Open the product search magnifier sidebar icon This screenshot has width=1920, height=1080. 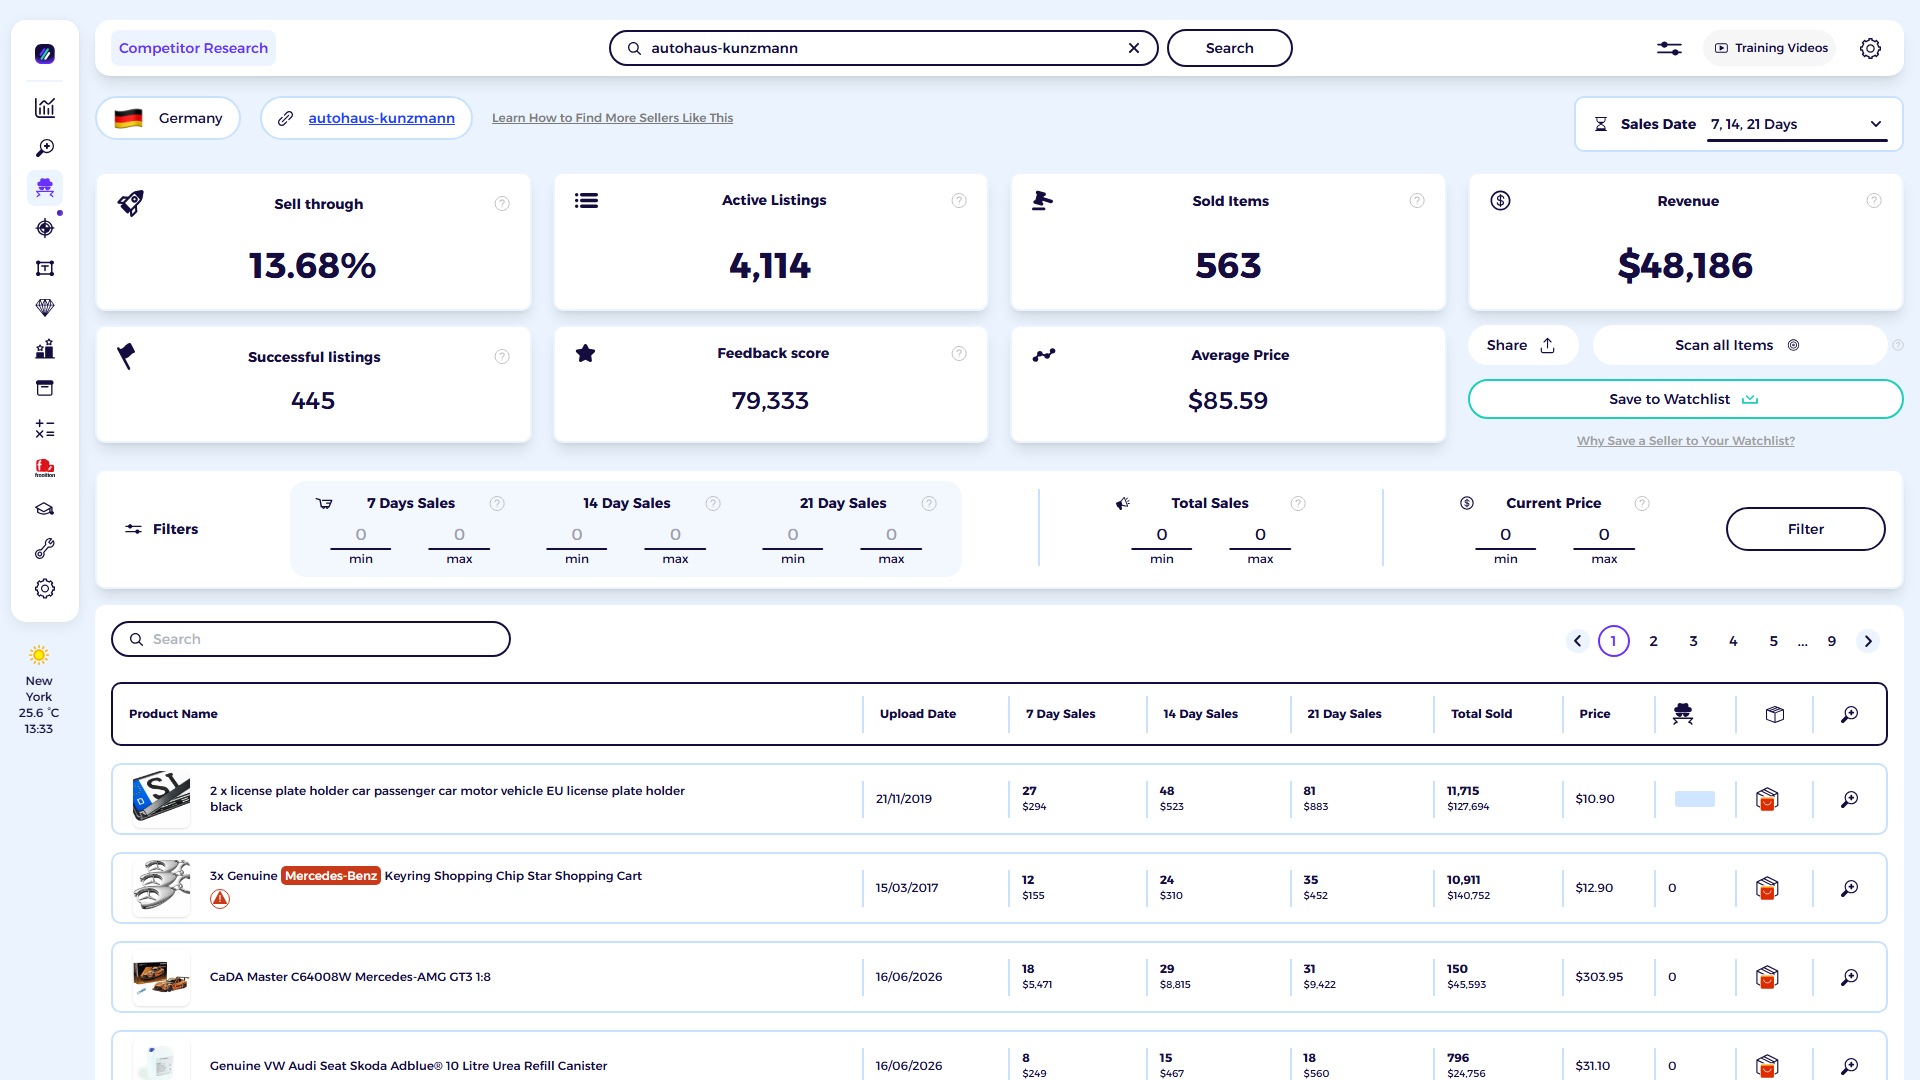[x=45, y=148]
